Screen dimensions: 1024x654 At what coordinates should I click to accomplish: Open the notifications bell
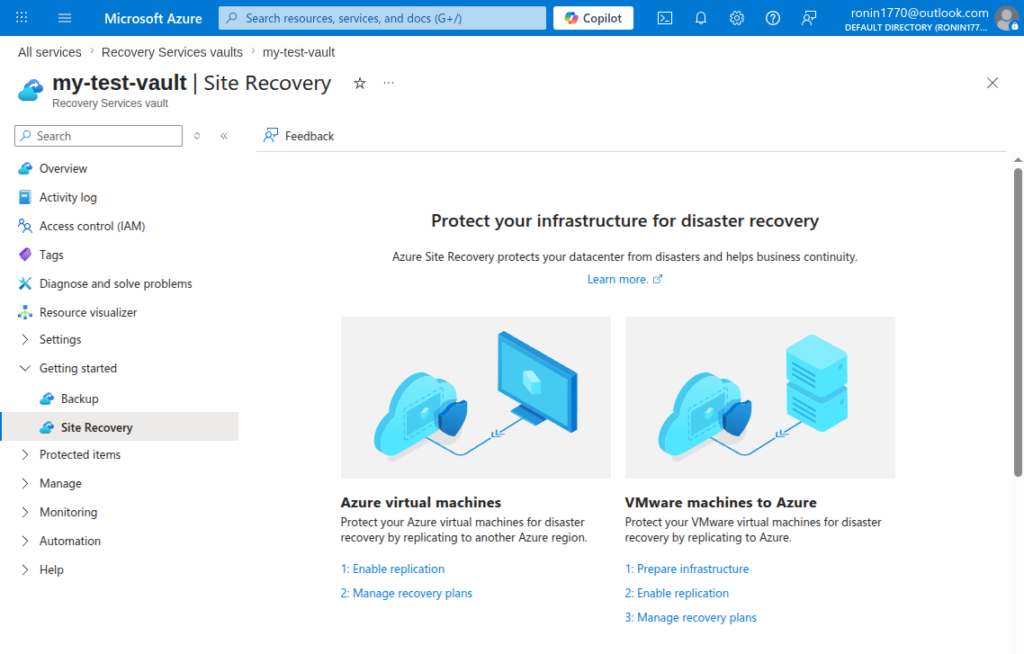pyautogui.click(x=701, y=18)
